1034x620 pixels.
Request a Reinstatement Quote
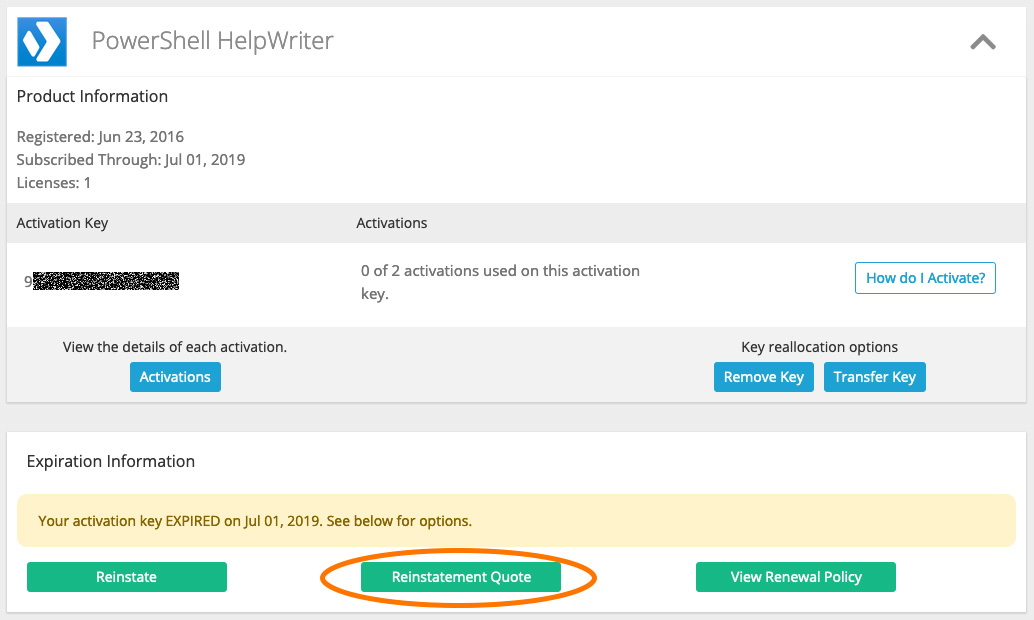461,576
